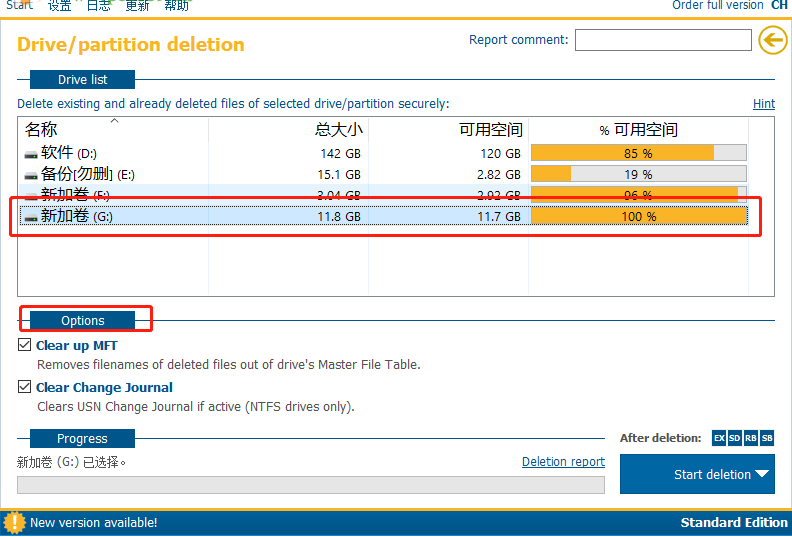Click the yellow back arrow icon

click(773, 40)
